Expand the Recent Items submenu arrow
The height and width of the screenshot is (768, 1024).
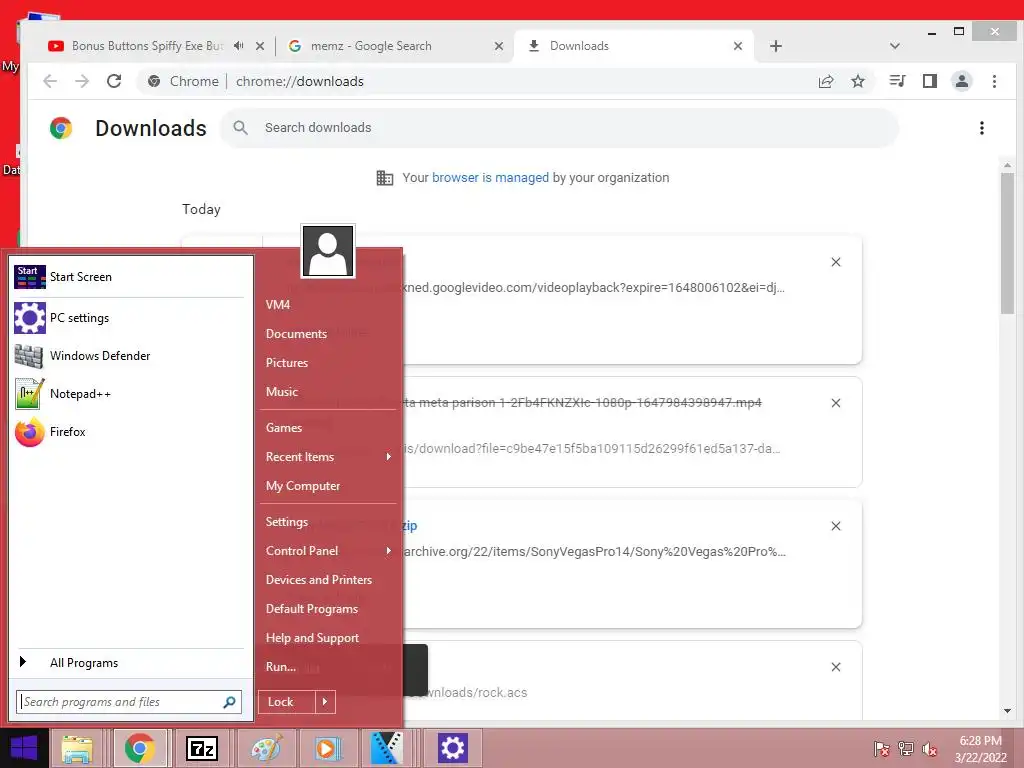[x=389, y=456]
